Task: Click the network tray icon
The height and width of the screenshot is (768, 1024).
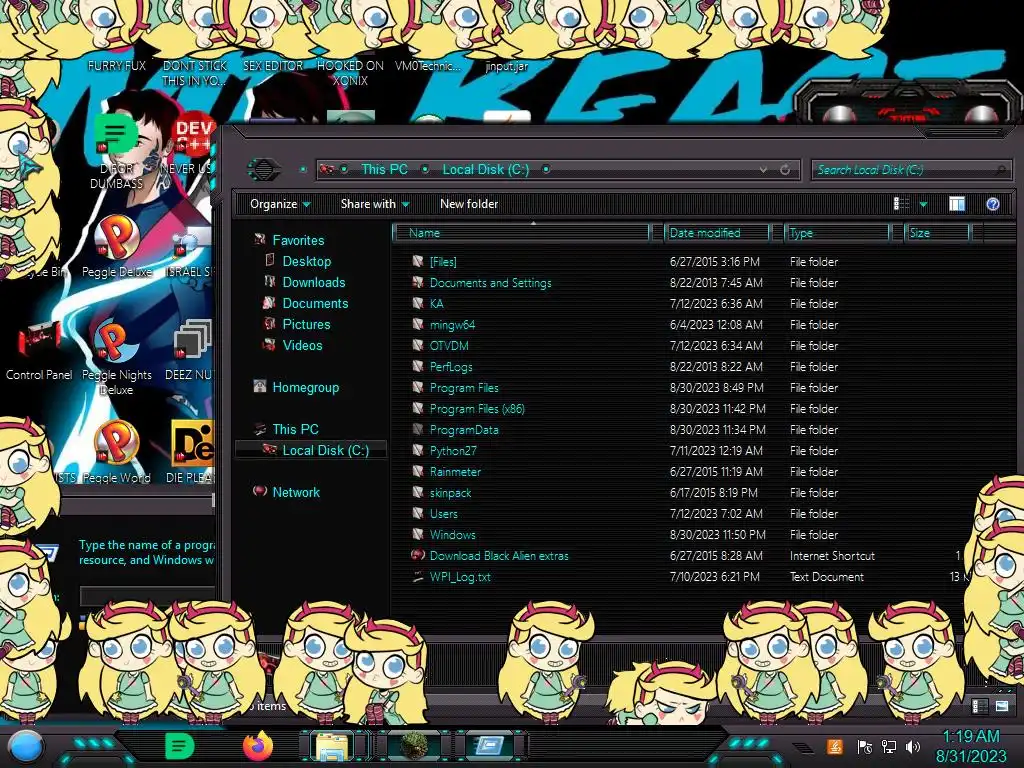Action: pos(889,746)
